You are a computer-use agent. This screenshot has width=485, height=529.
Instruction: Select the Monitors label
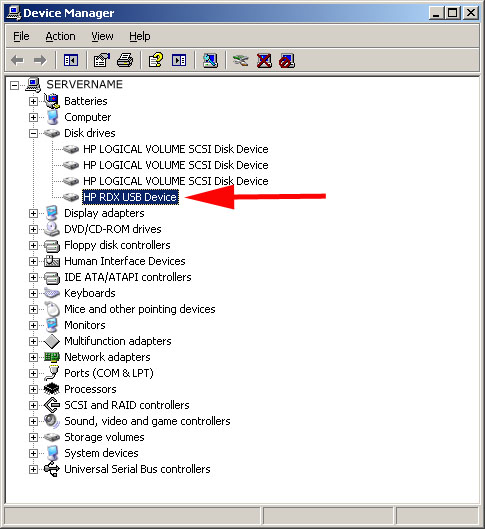[85, 325]
